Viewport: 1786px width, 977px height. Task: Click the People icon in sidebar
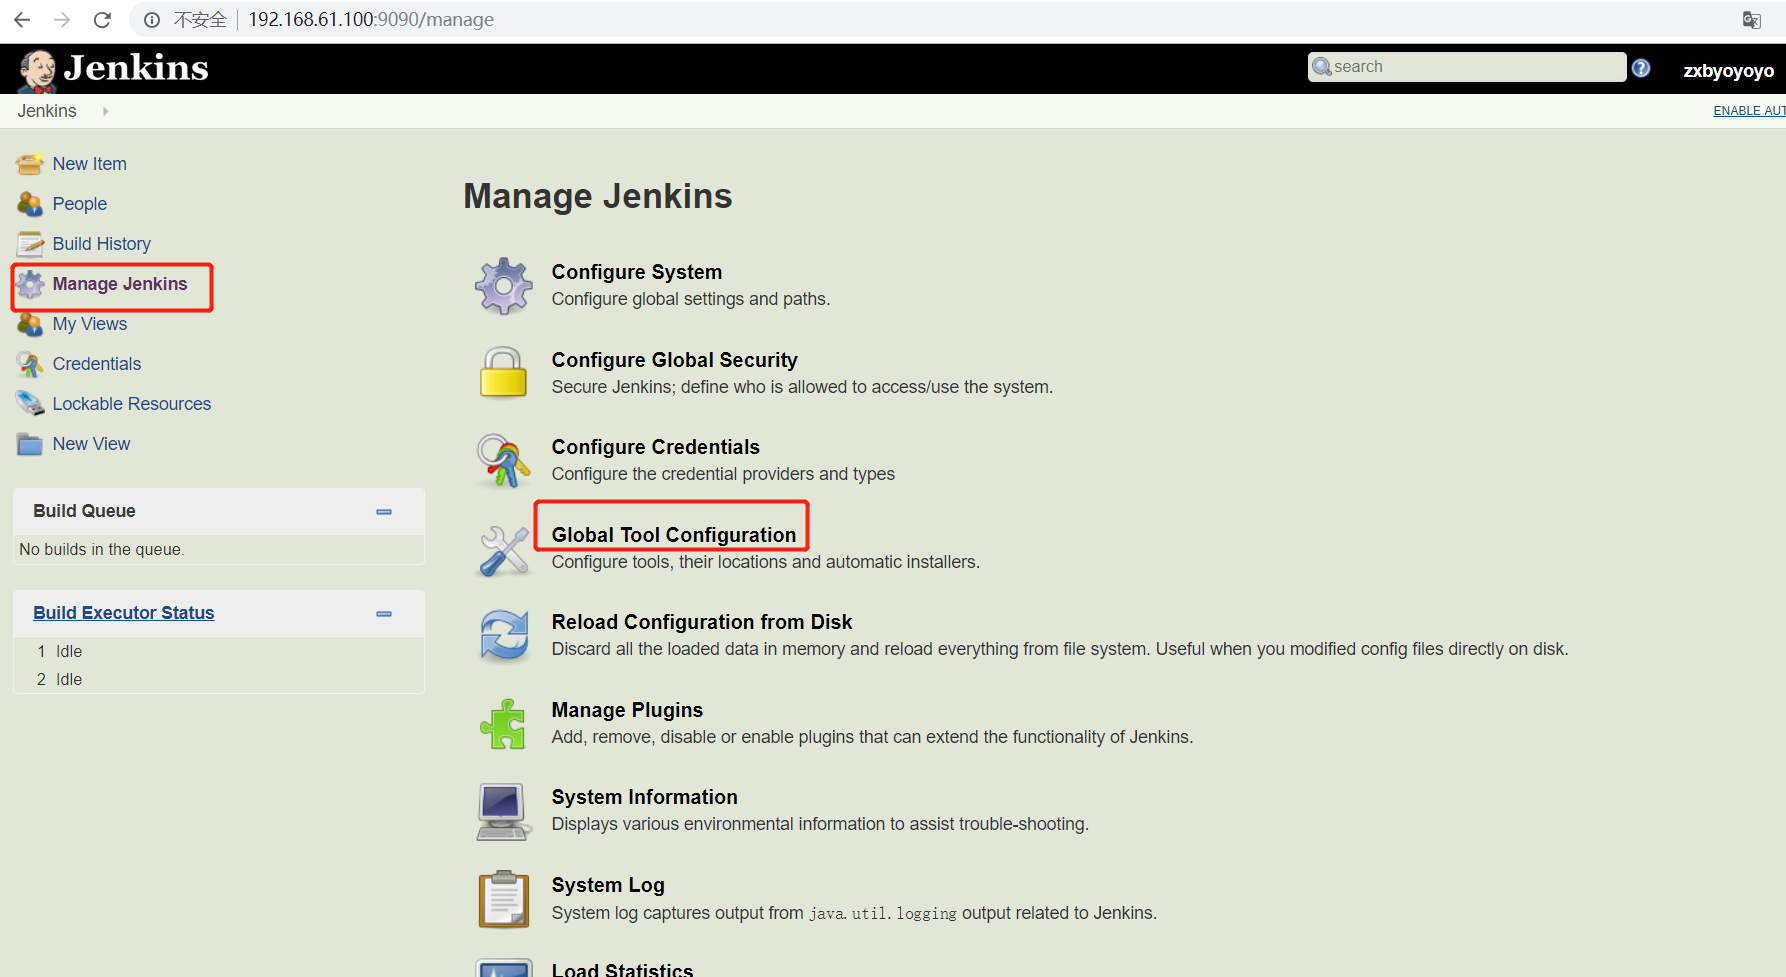pos(30,204)
